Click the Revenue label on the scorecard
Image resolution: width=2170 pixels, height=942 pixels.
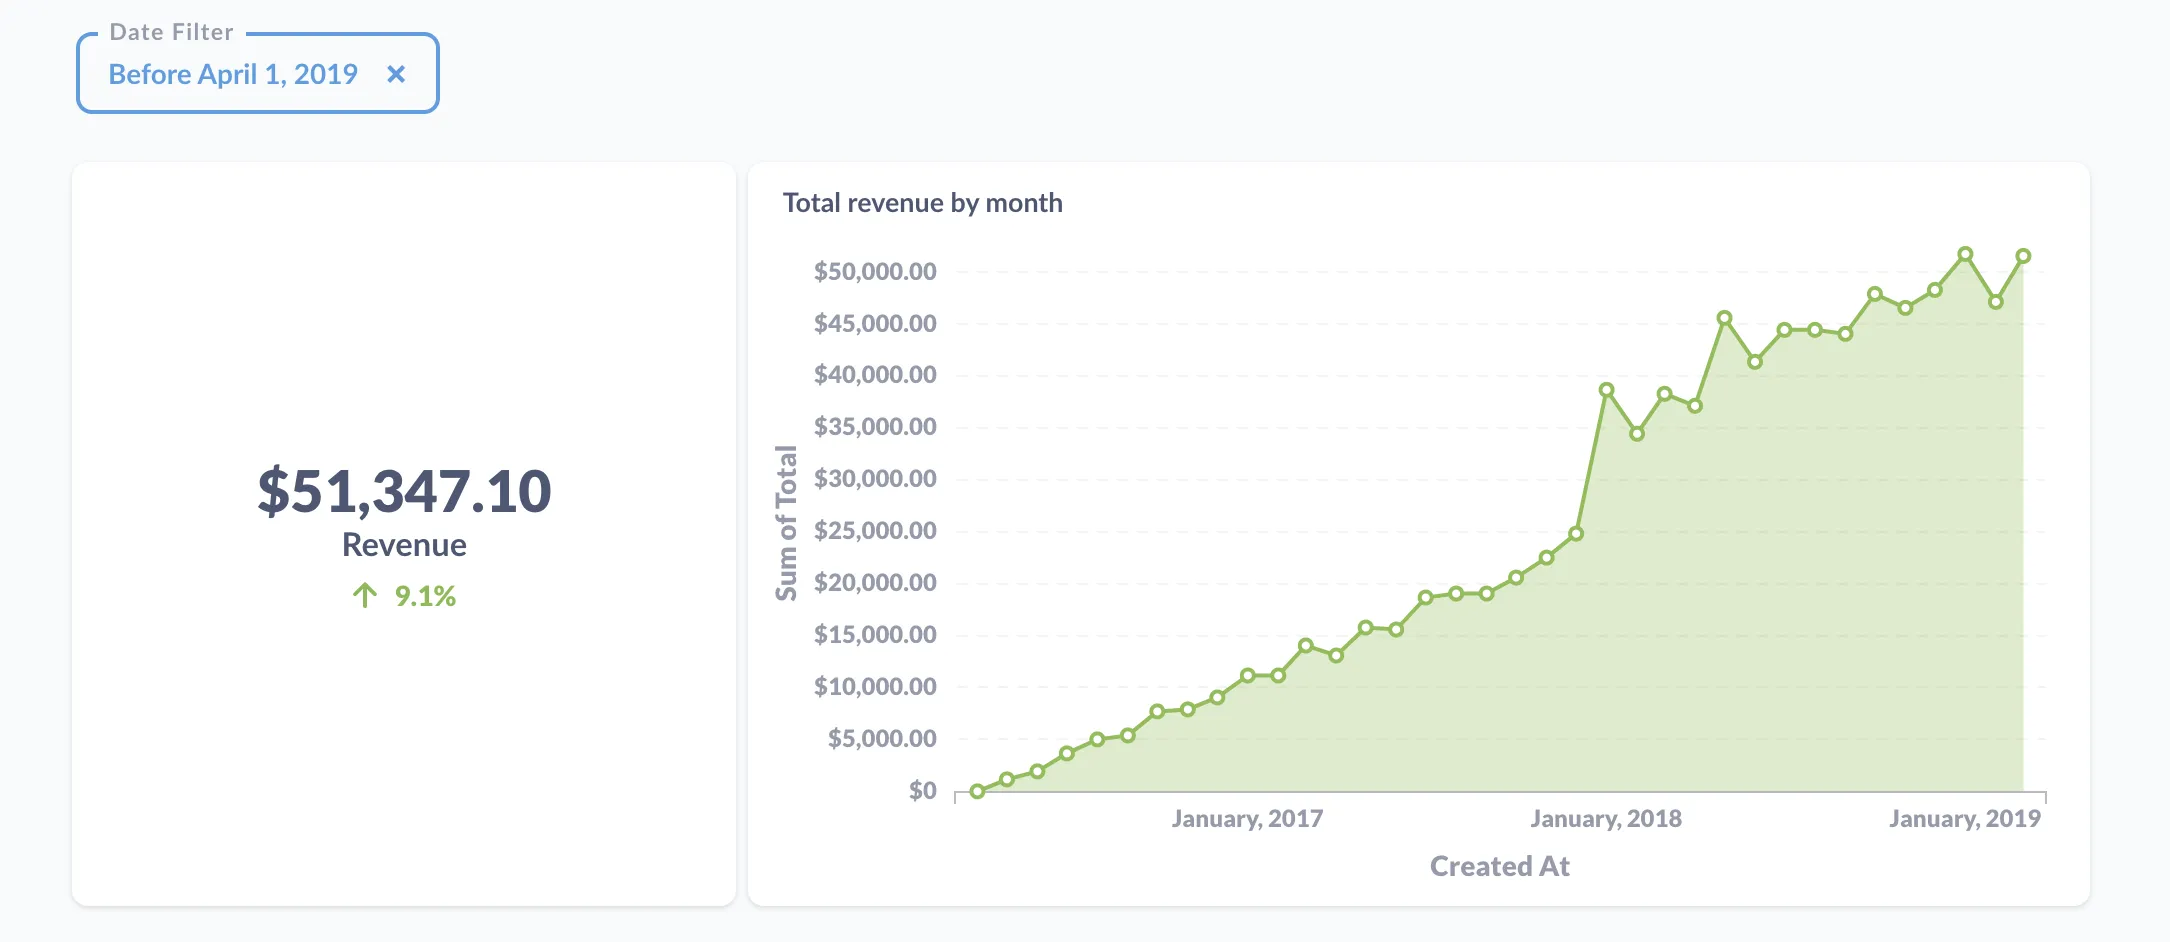pyautogui.click(x=404, y=545)
